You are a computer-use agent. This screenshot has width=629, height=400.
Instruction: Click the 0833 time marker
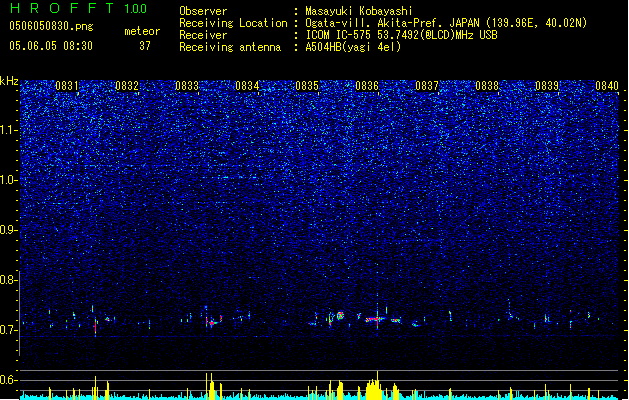[187, 86]
